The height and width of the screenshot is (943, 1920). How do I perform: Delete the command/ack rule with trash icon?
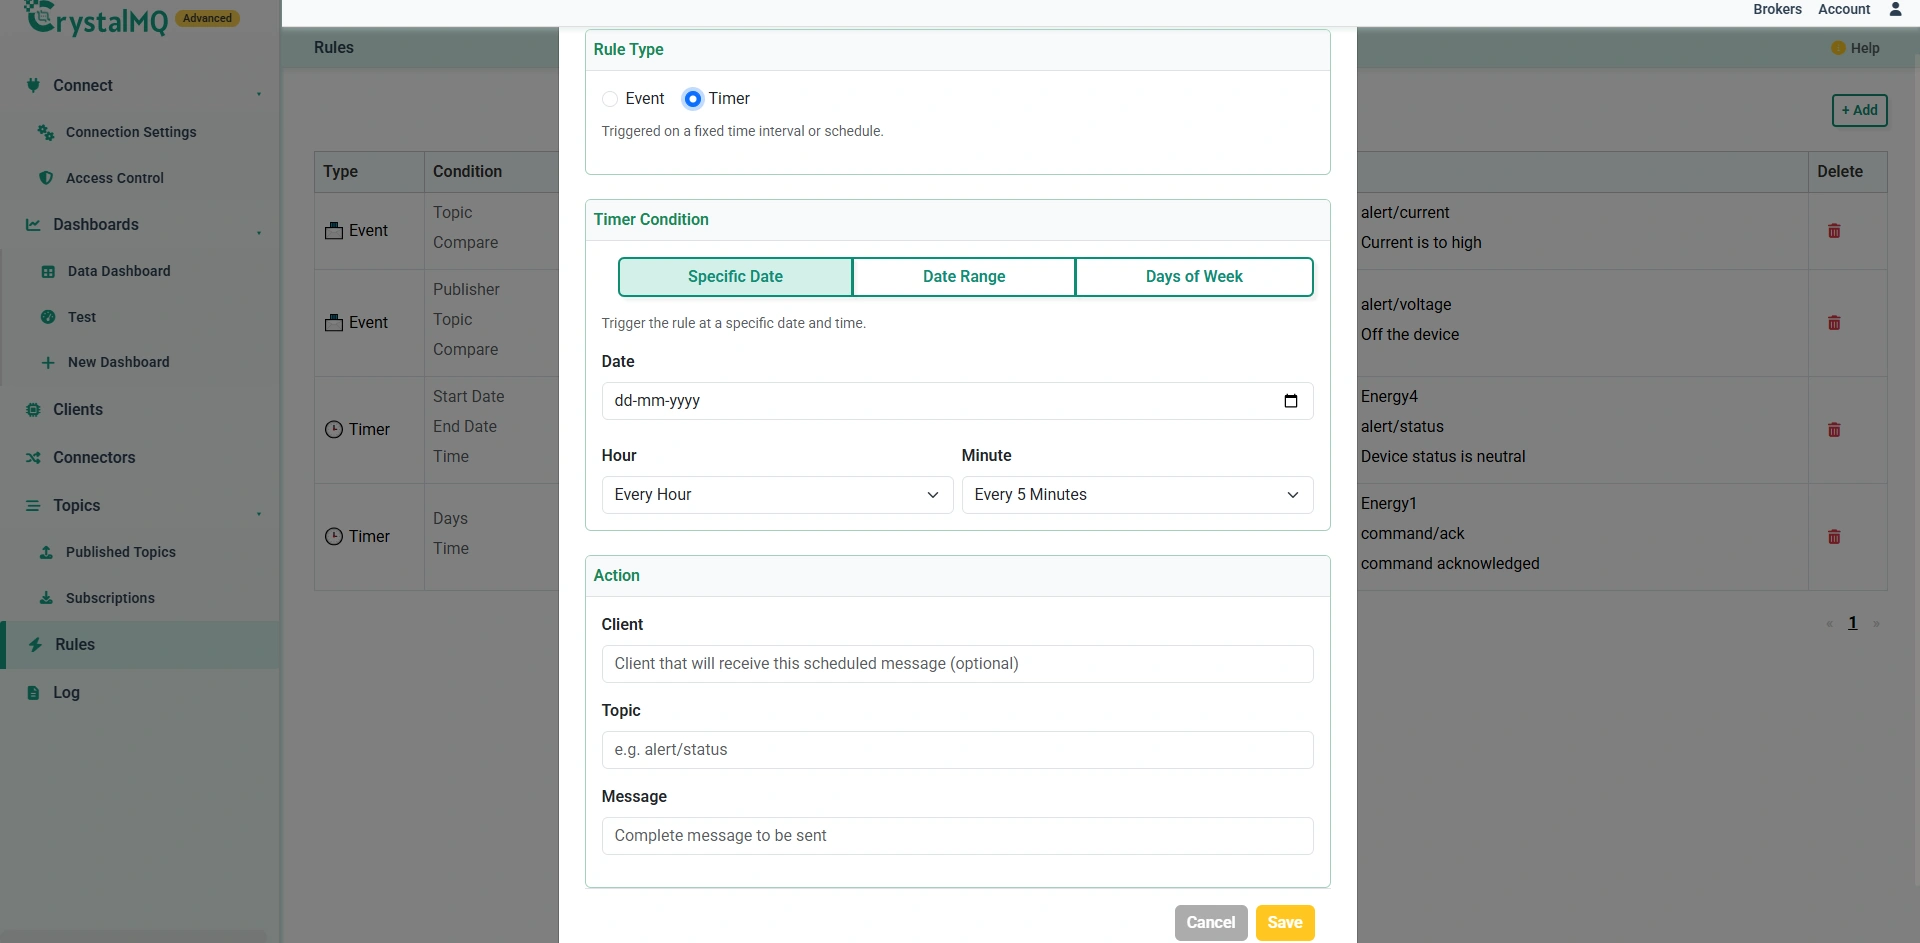(x=1834, y=537)
